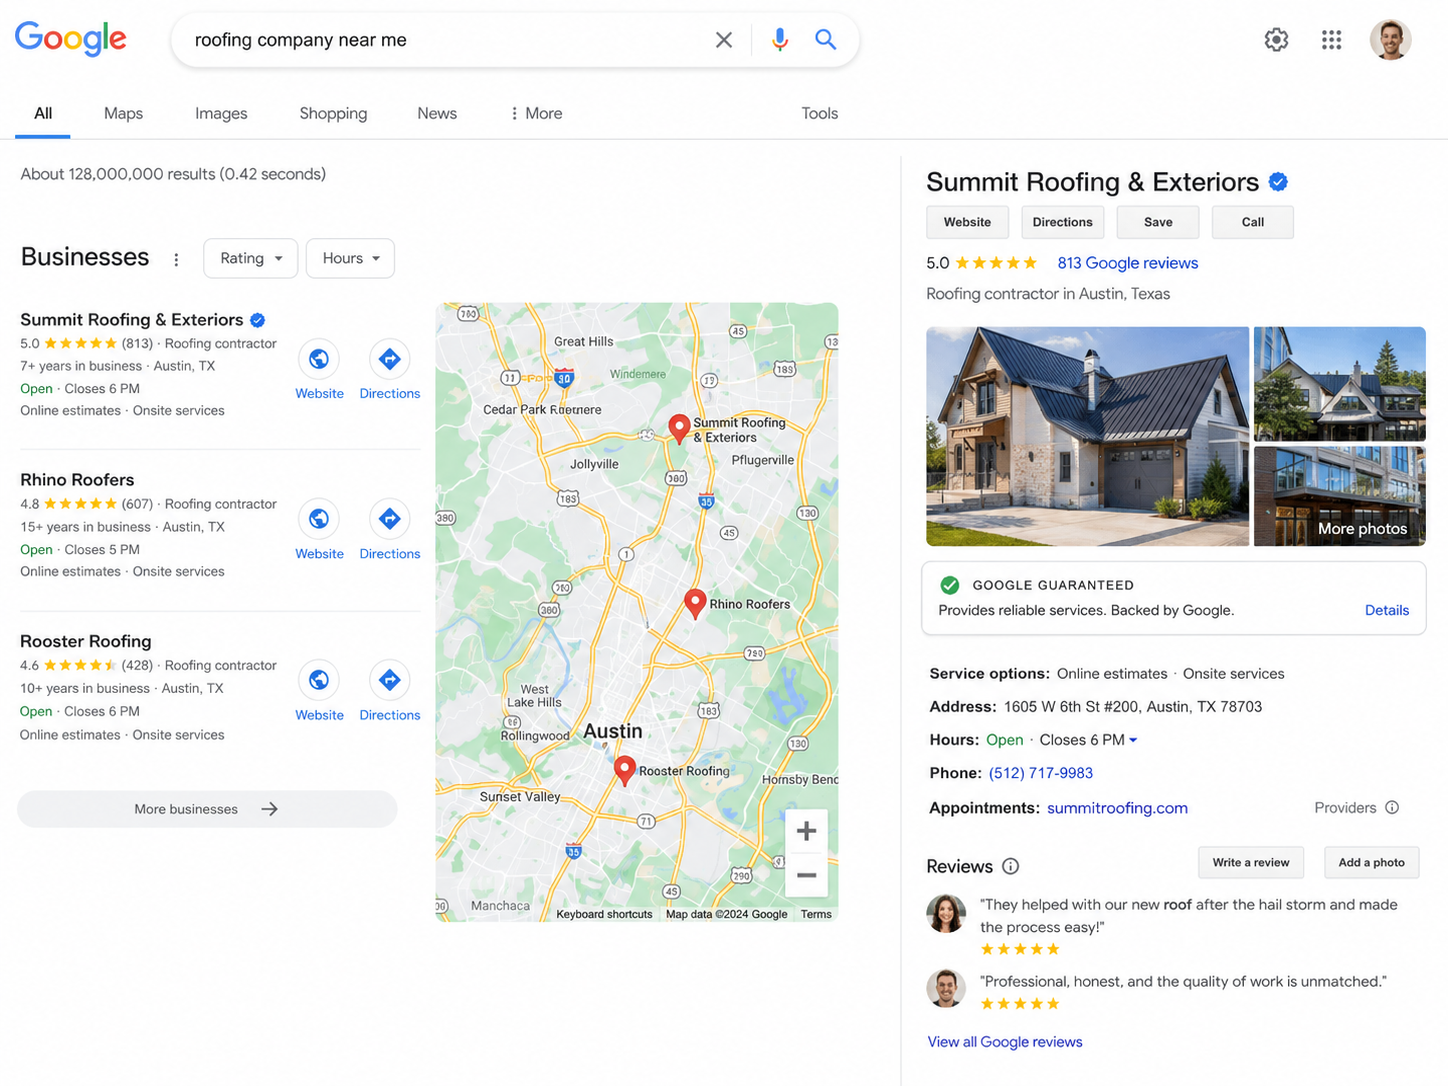Switch to the News tab

click(x=437, y=113)
